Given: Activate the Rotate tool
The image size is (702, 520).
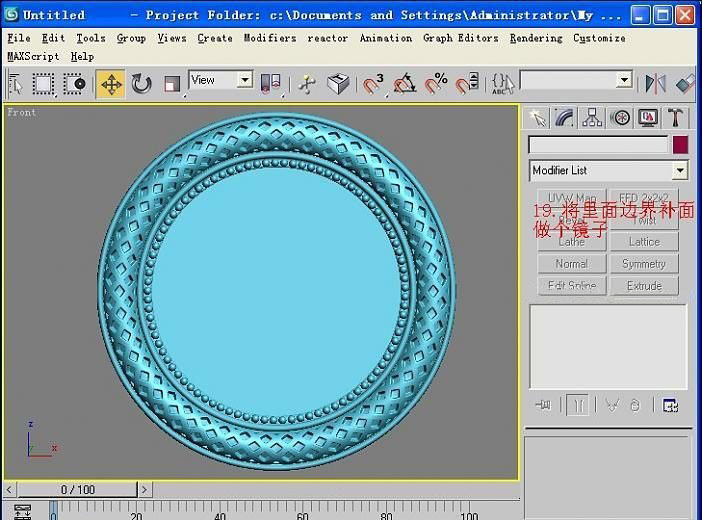Looking at the screenshot, I should point(141,84).
